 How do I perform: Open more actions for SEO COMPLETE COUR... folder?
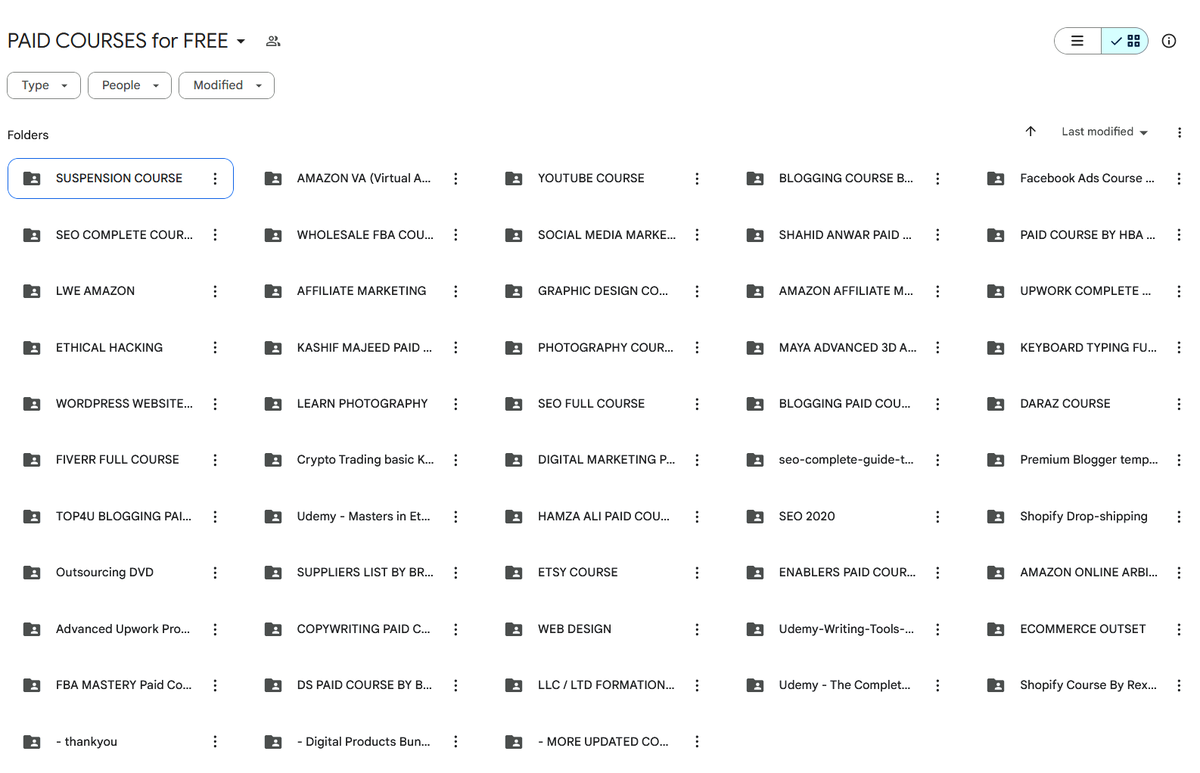215,235
